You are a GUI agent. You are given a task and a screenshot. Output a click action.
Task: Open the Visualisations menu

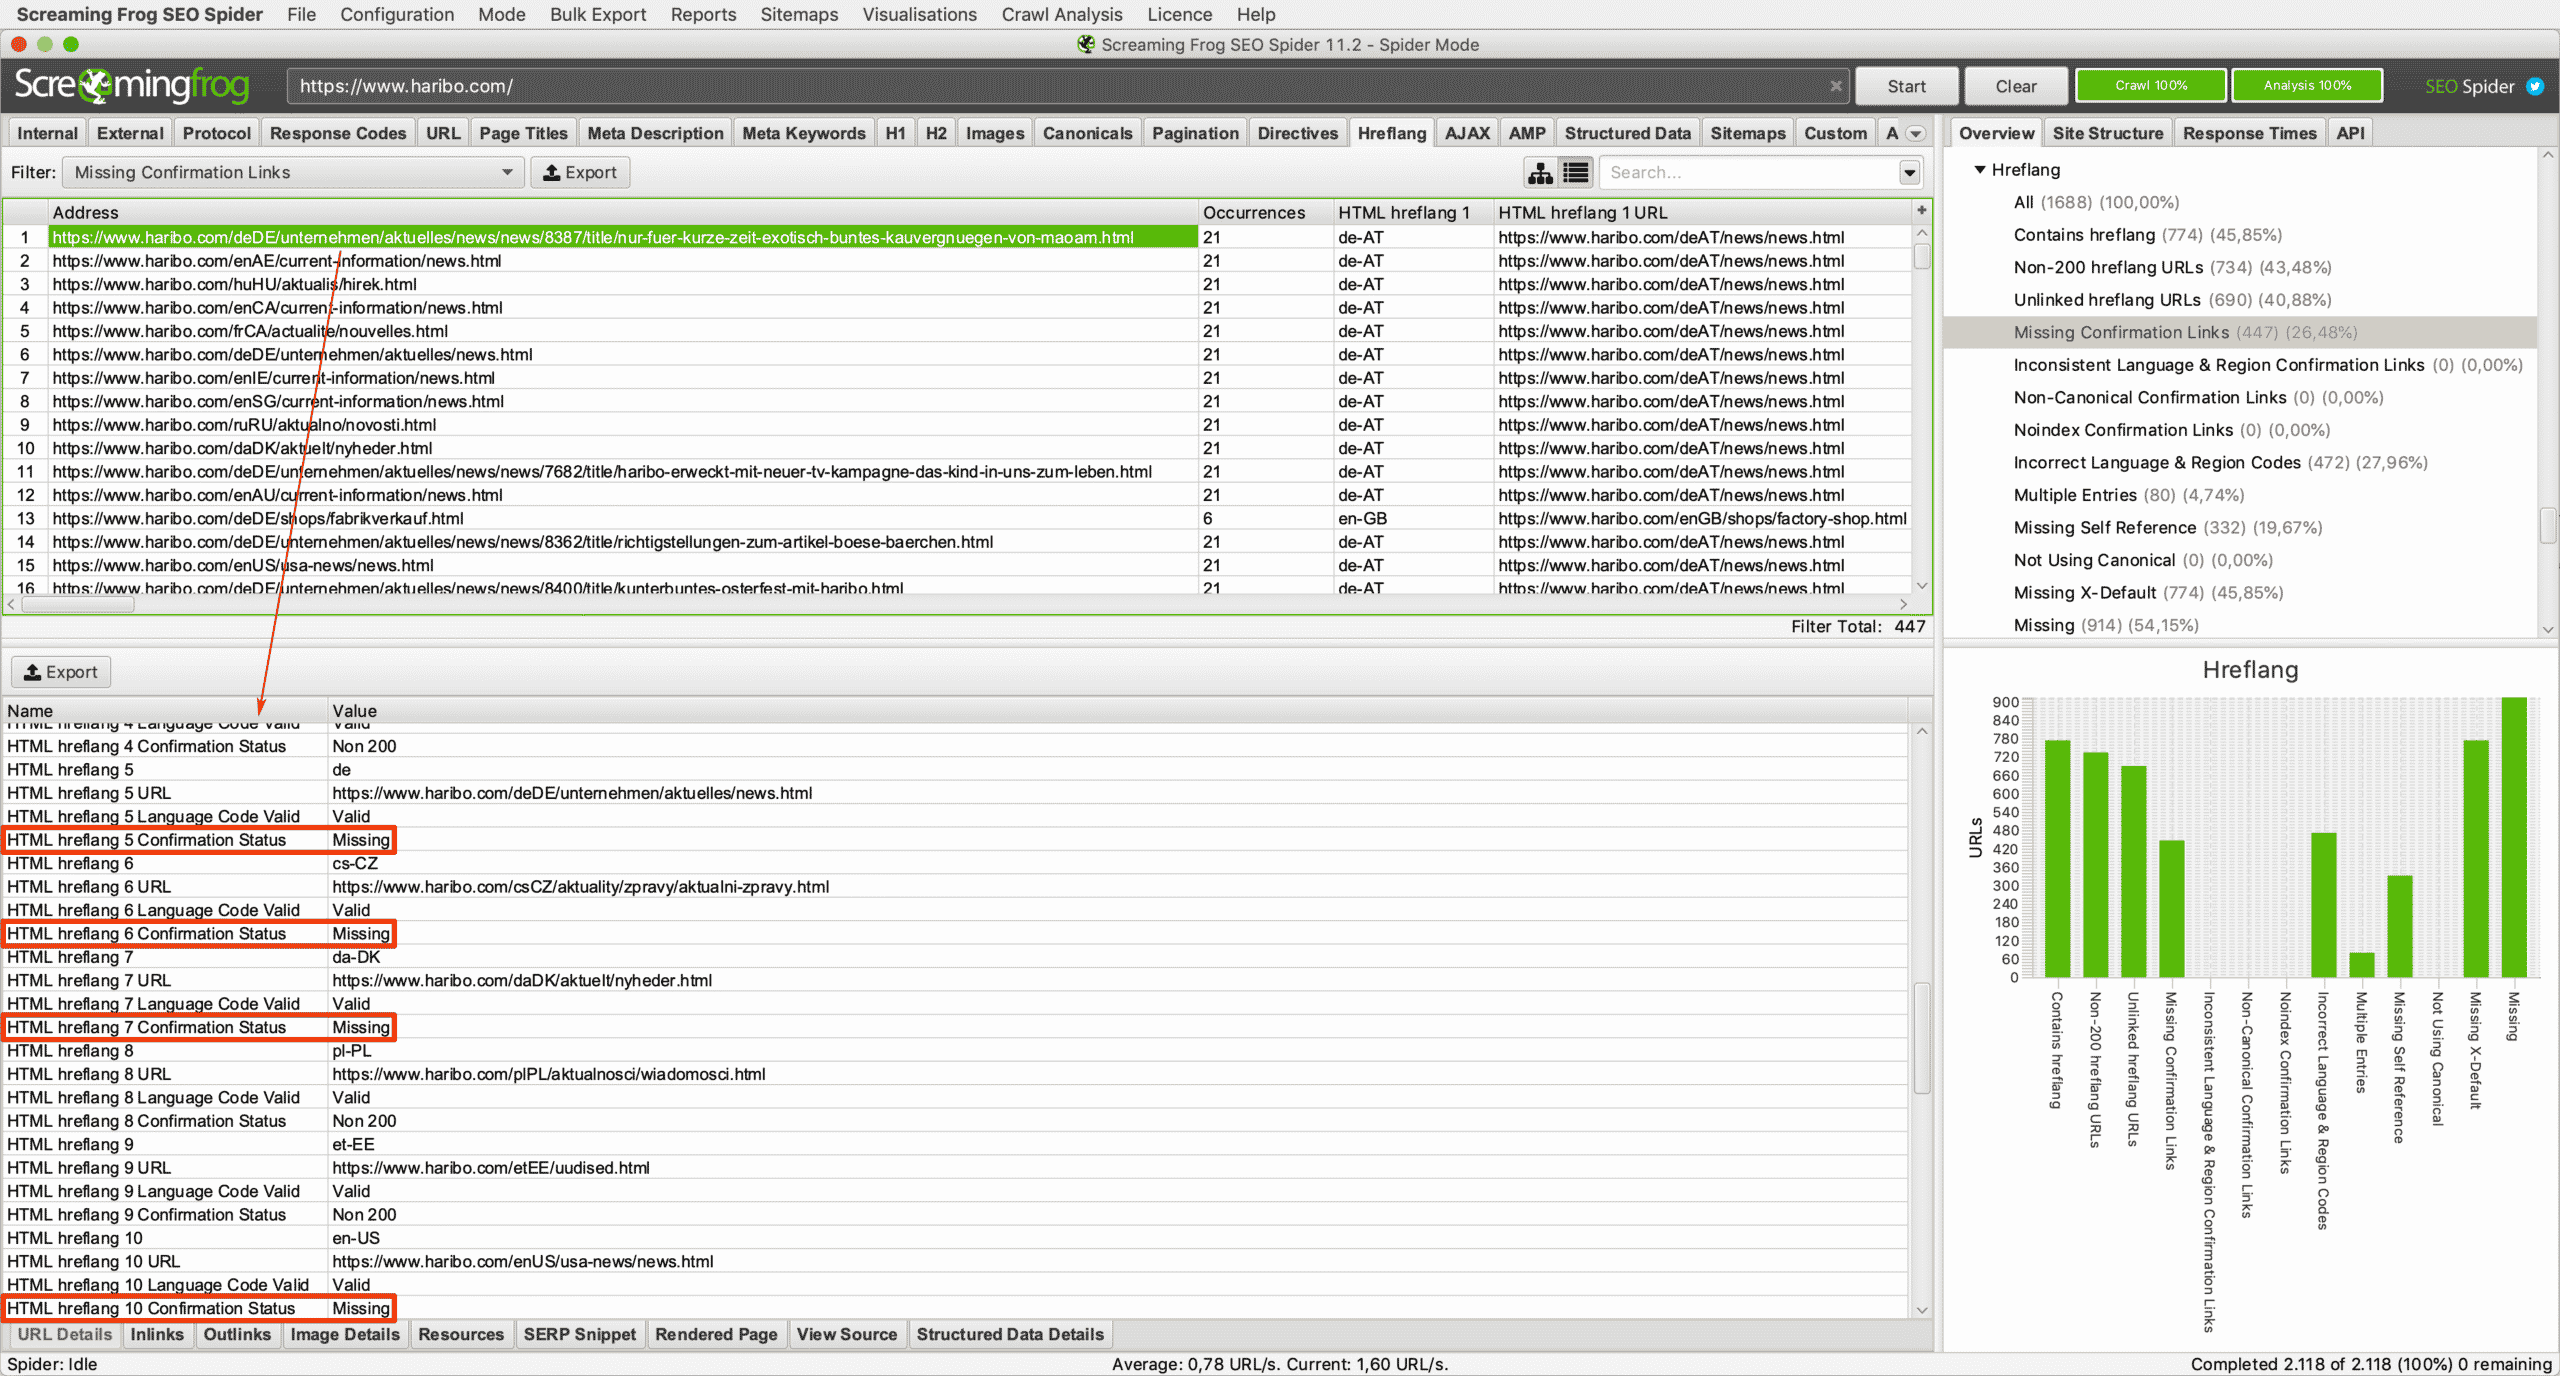(x=919, y=14)
